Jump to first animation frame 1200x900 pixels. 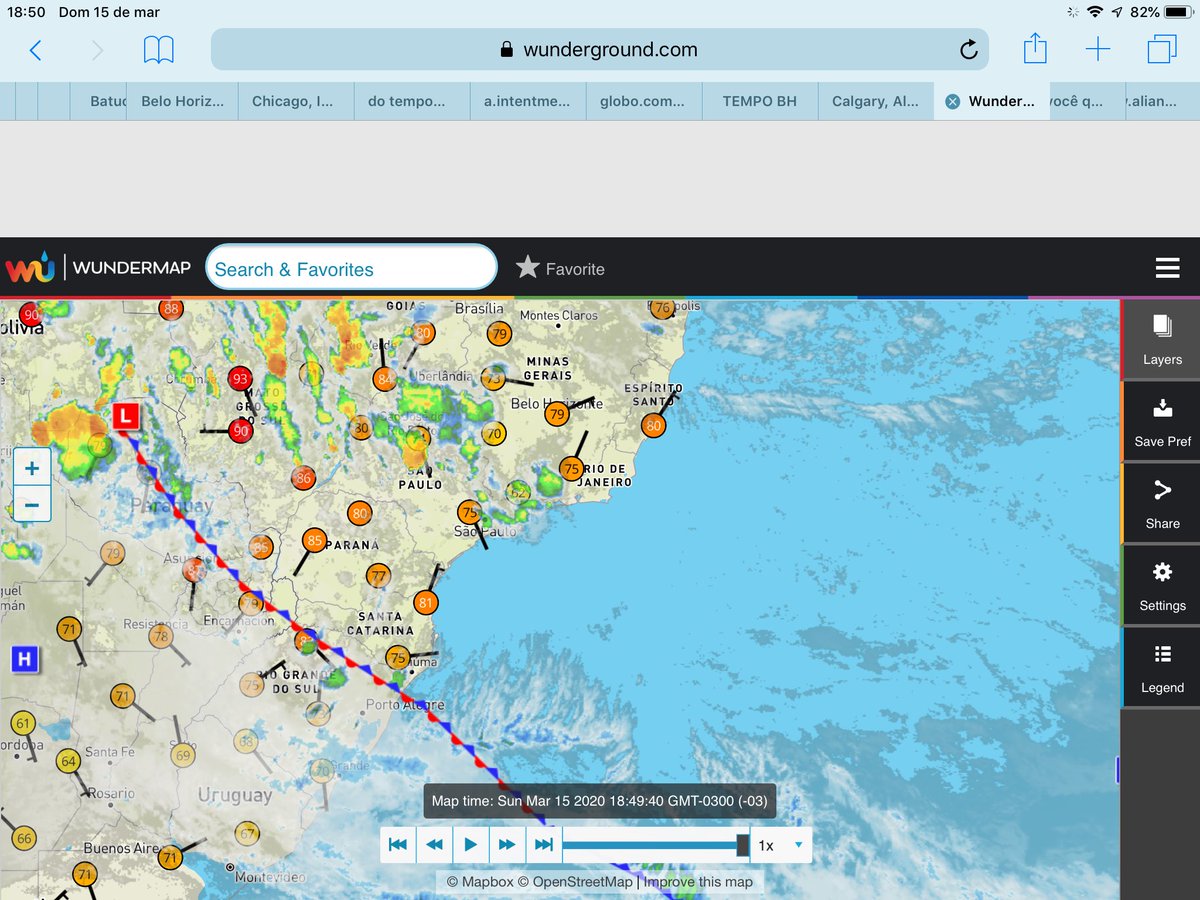pos(398,845)
